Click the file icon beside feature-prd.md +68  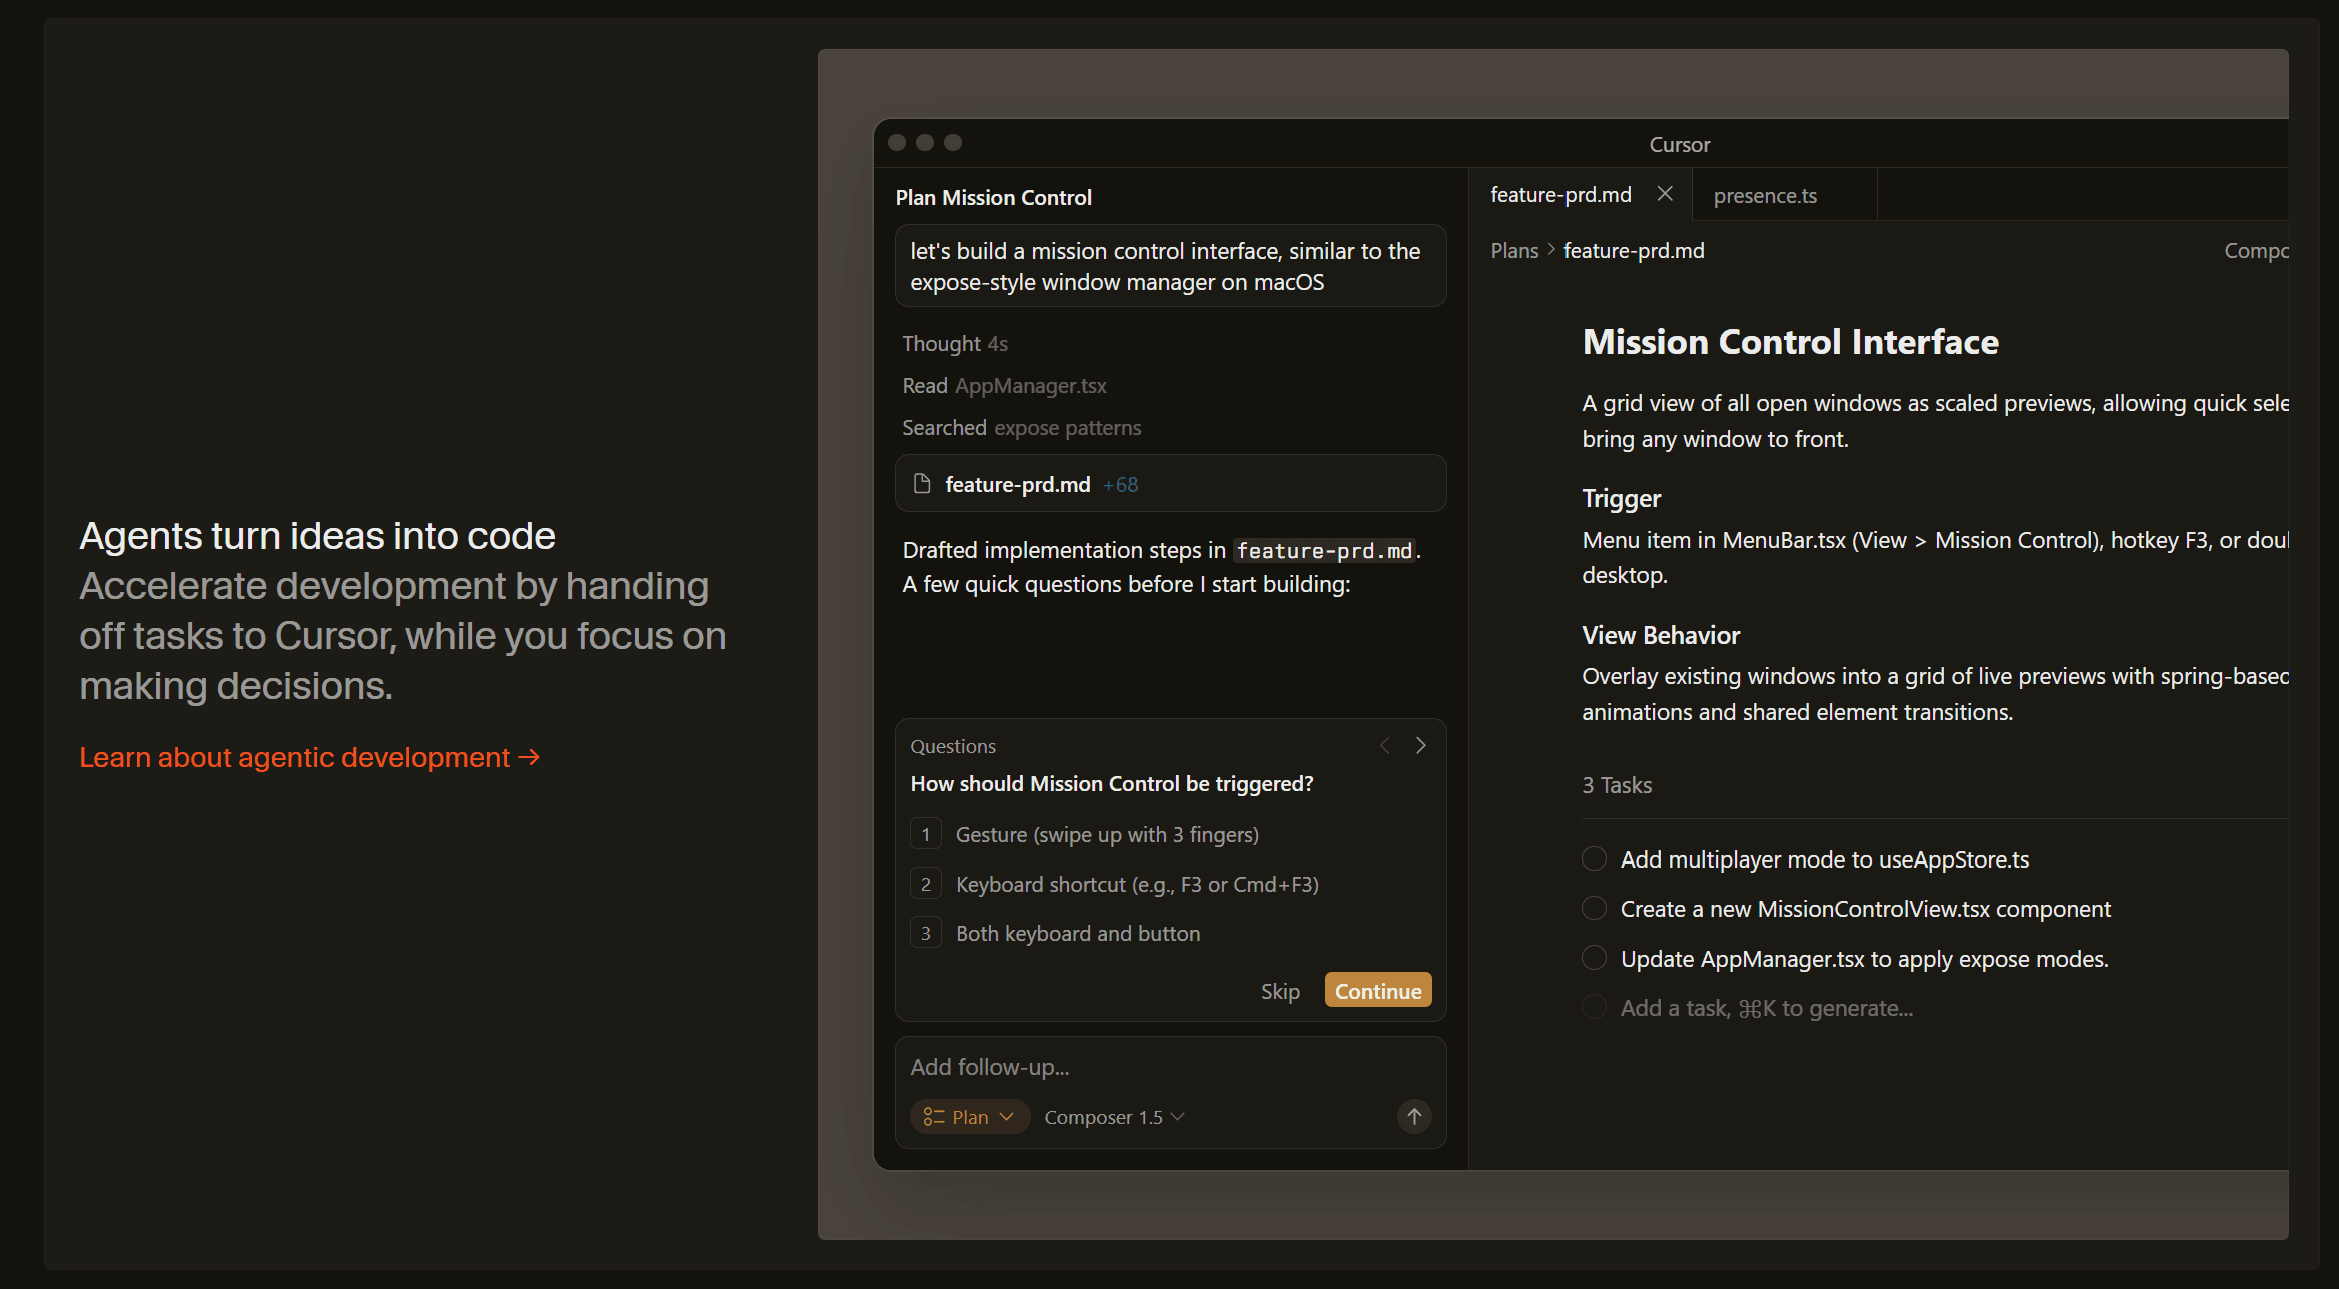922,484
